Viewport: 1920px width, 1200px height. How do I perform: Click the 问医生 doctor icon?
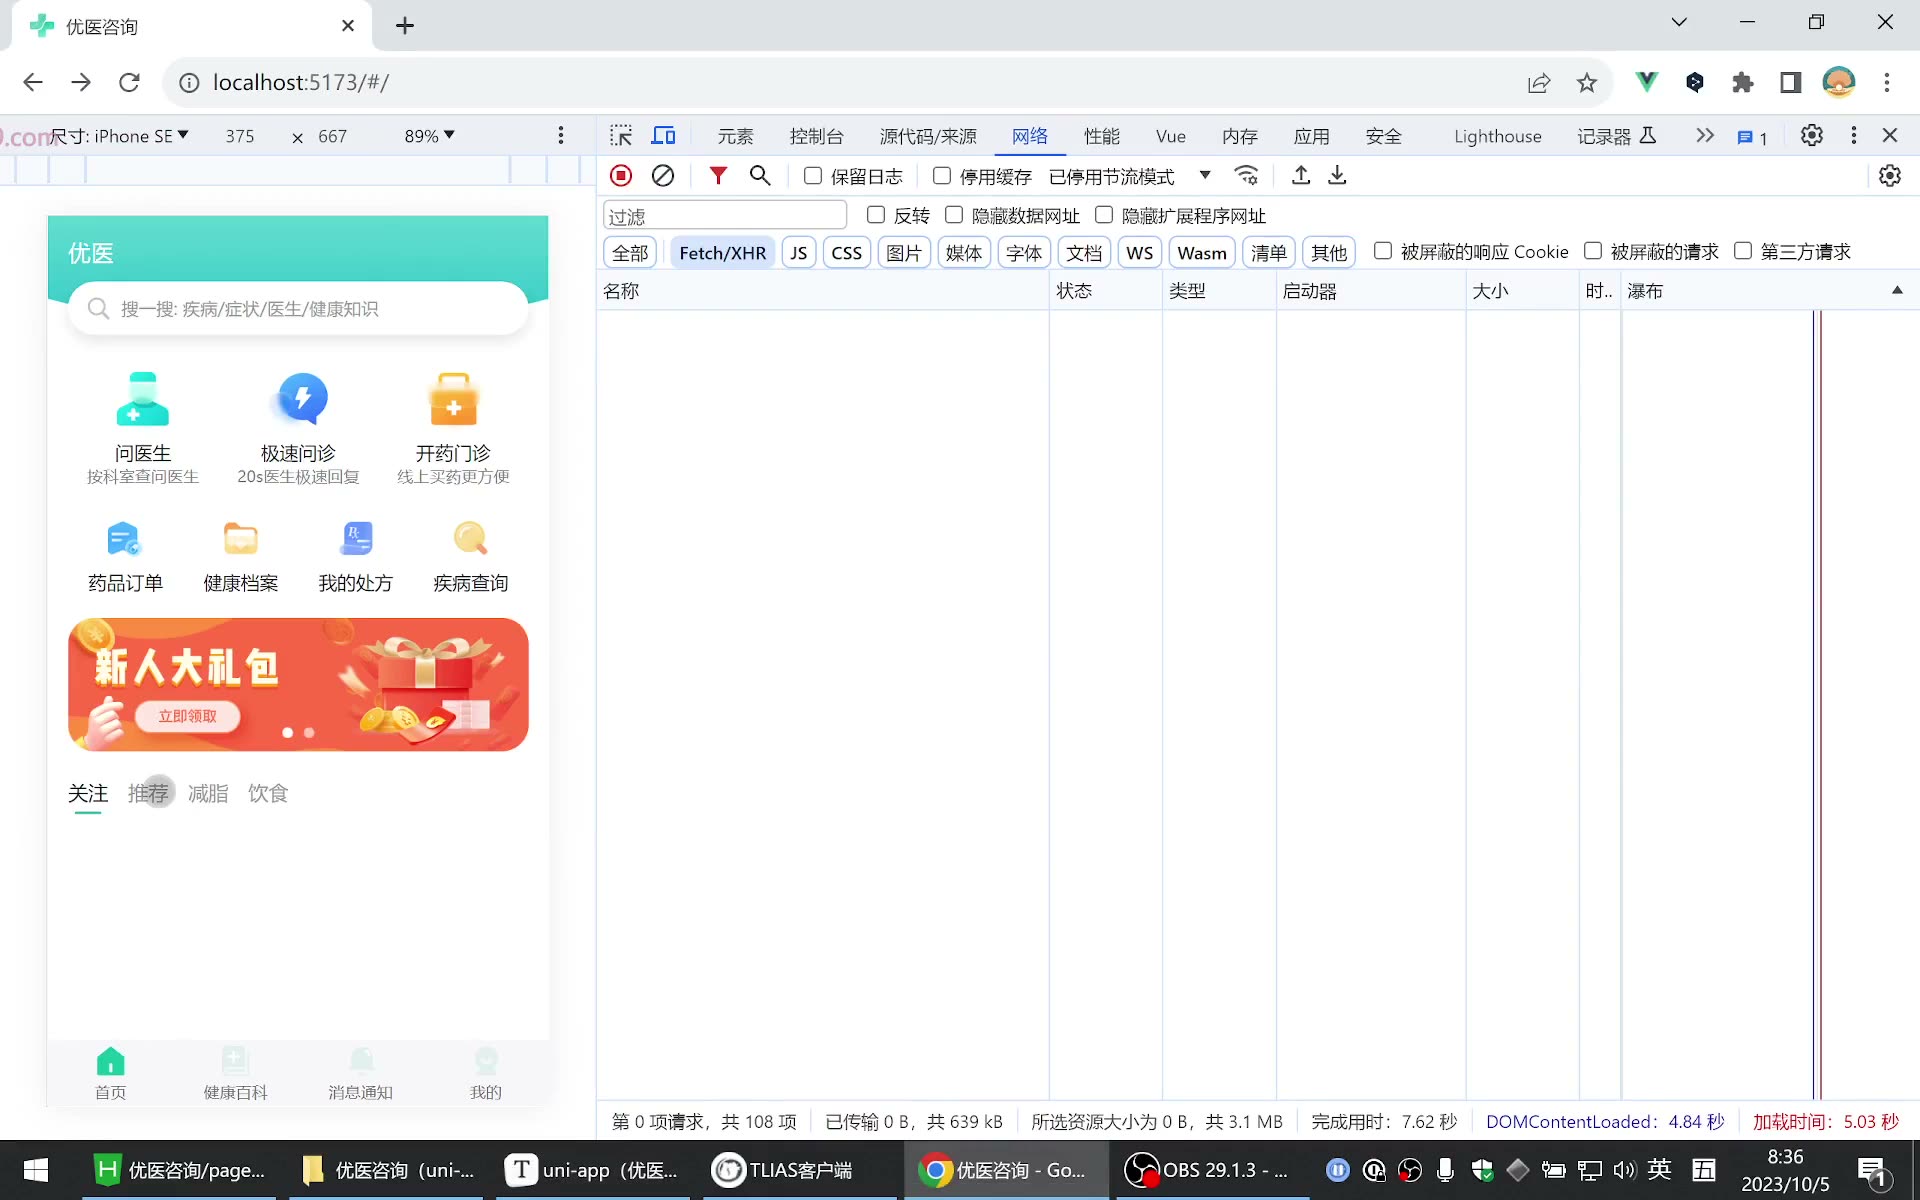[x=142, y=399]
